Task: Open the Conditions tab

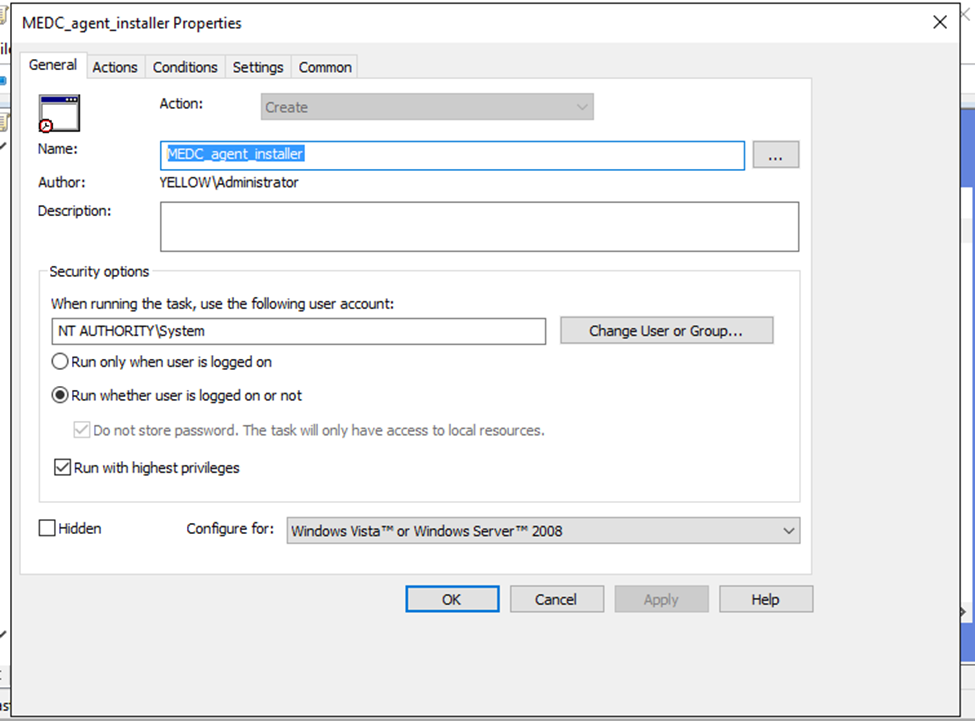Action: 185,67
